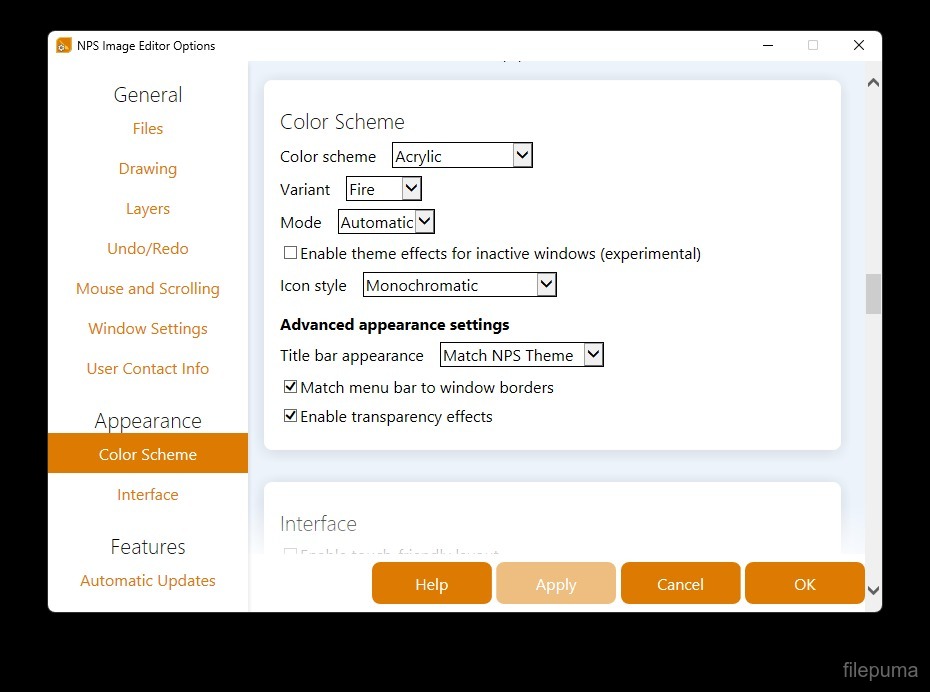Click the scroll up arrow on the scrollbar
The image size is (930, 692).
pyautogui.click(x=873, y=83)
